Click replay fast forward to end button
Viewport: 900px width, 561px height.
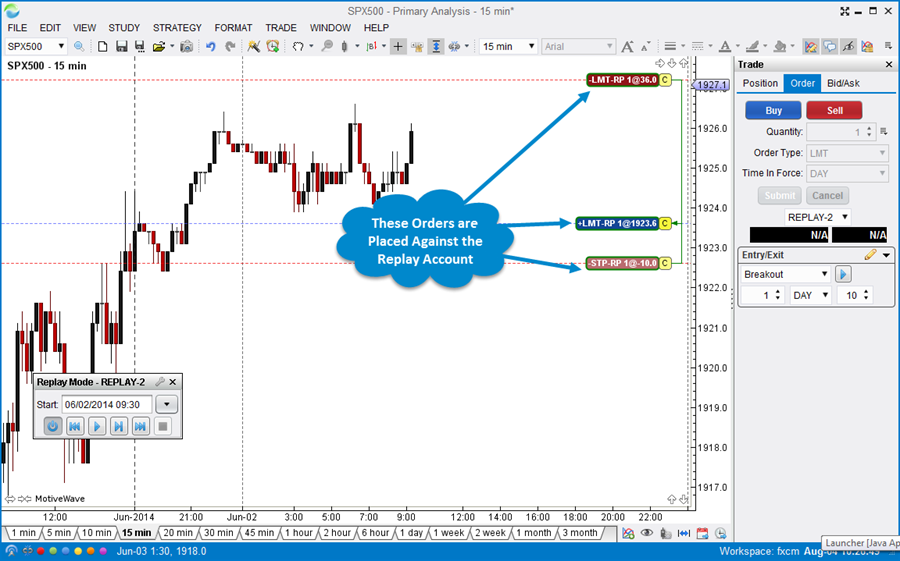[141, 426]
